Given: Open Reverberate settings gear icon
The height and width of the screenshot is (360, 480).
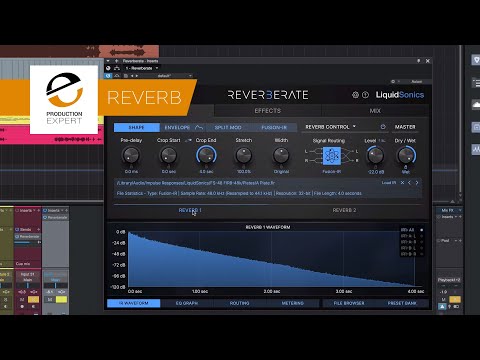Looking at the screenshot, I should click(355, 95).
